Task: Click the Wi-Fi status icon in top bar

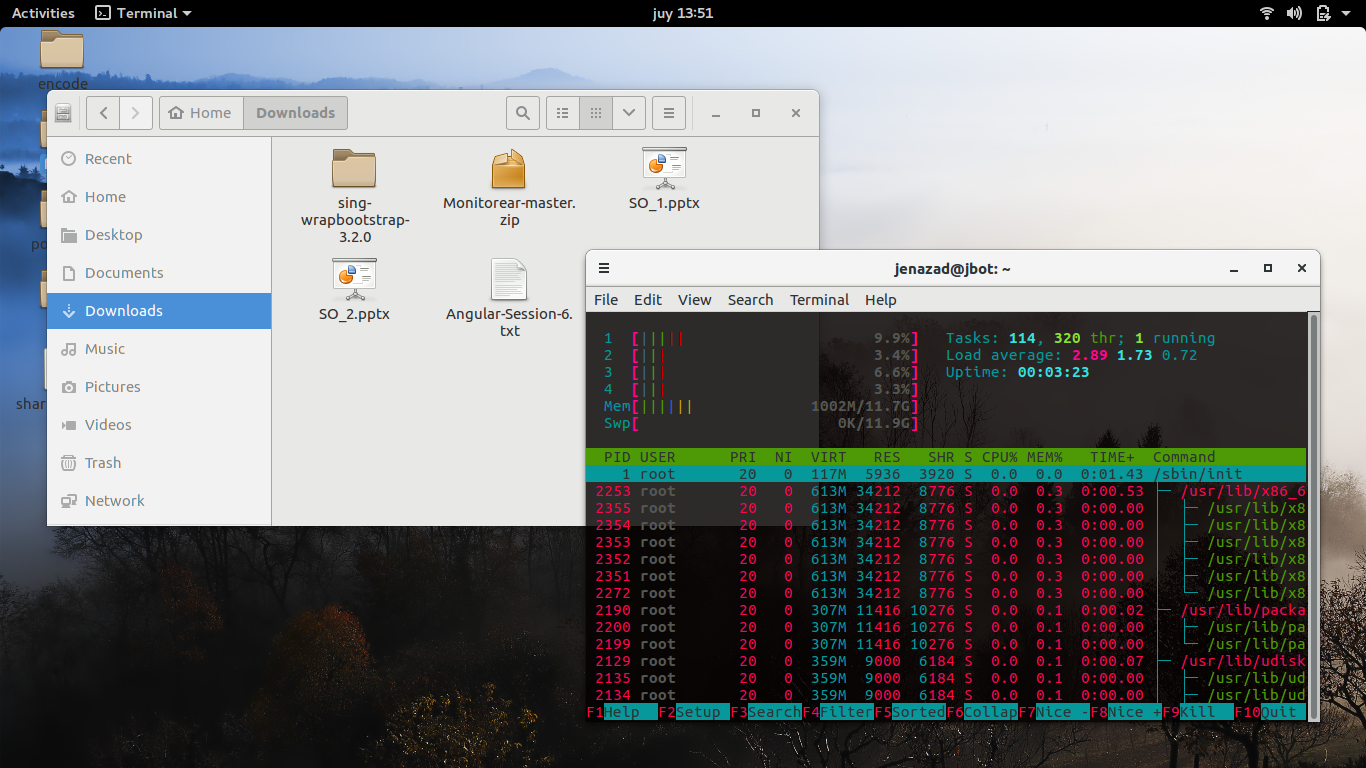Action: click(x=1267, y=13)
